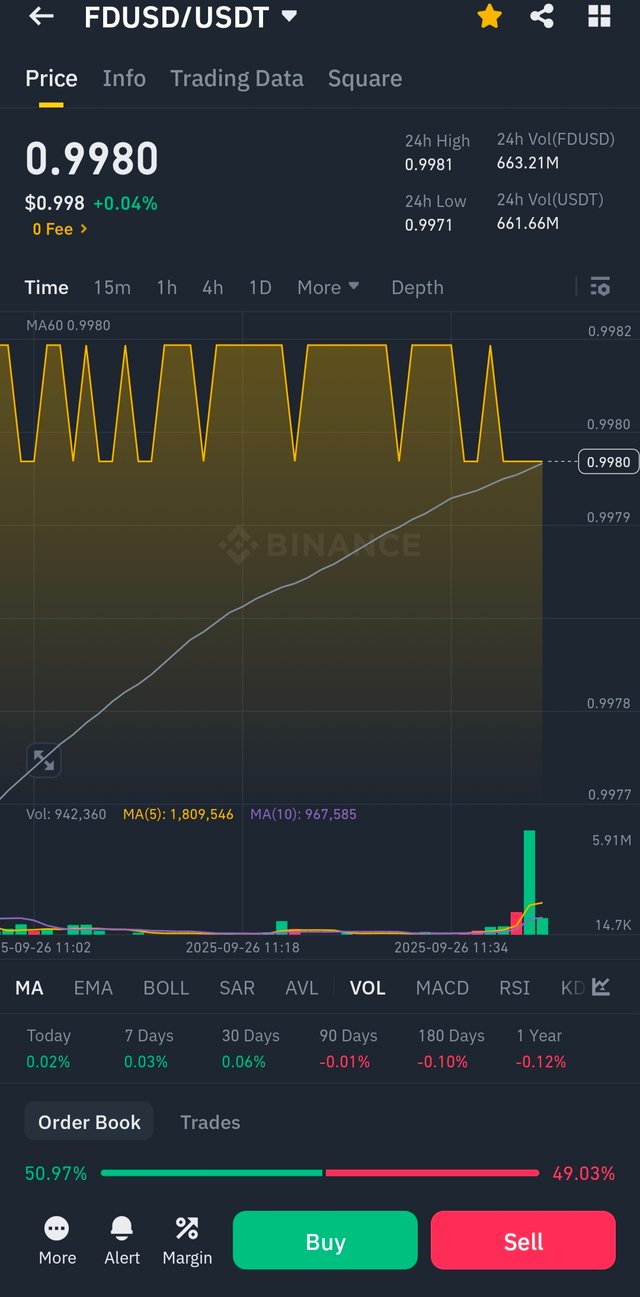Select the 15m interval

[112, 287]
